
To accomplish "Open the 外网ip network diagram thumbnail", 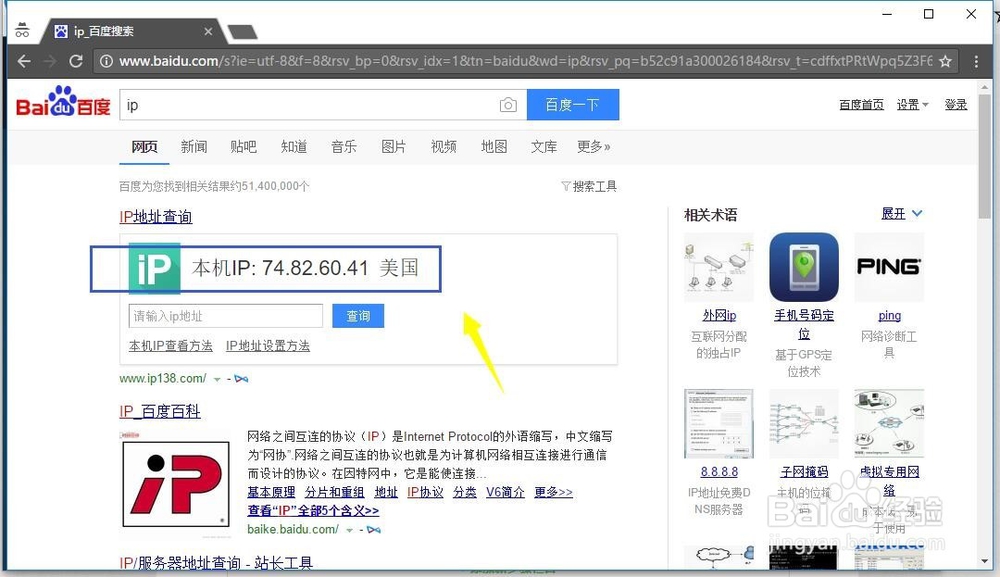I will point(719,267).
